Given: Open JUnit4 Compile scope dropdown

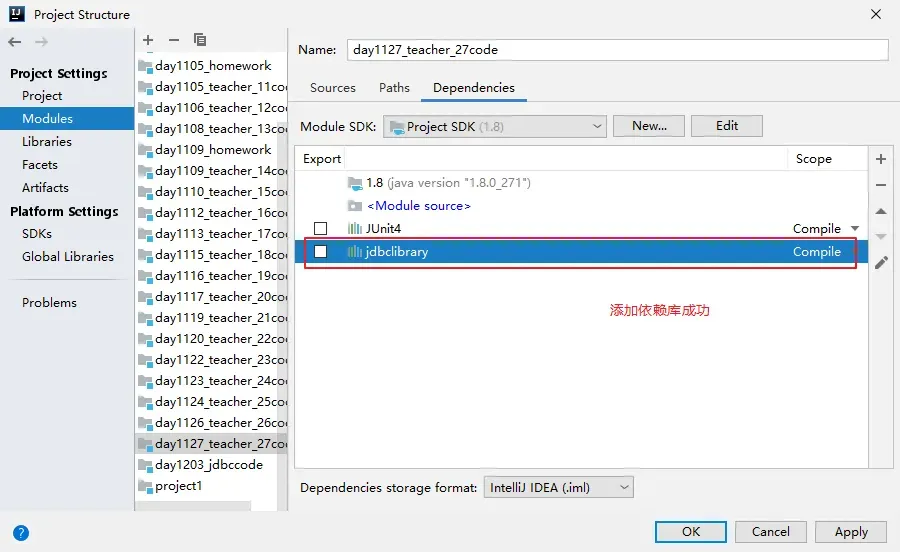Looking at the screenshot, I should [x=854, y=229].
